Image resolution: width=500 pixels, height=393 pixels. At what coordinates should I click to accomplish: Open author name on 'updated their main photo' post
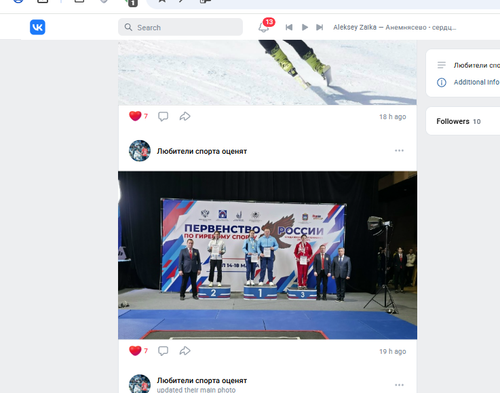[202, 380]
